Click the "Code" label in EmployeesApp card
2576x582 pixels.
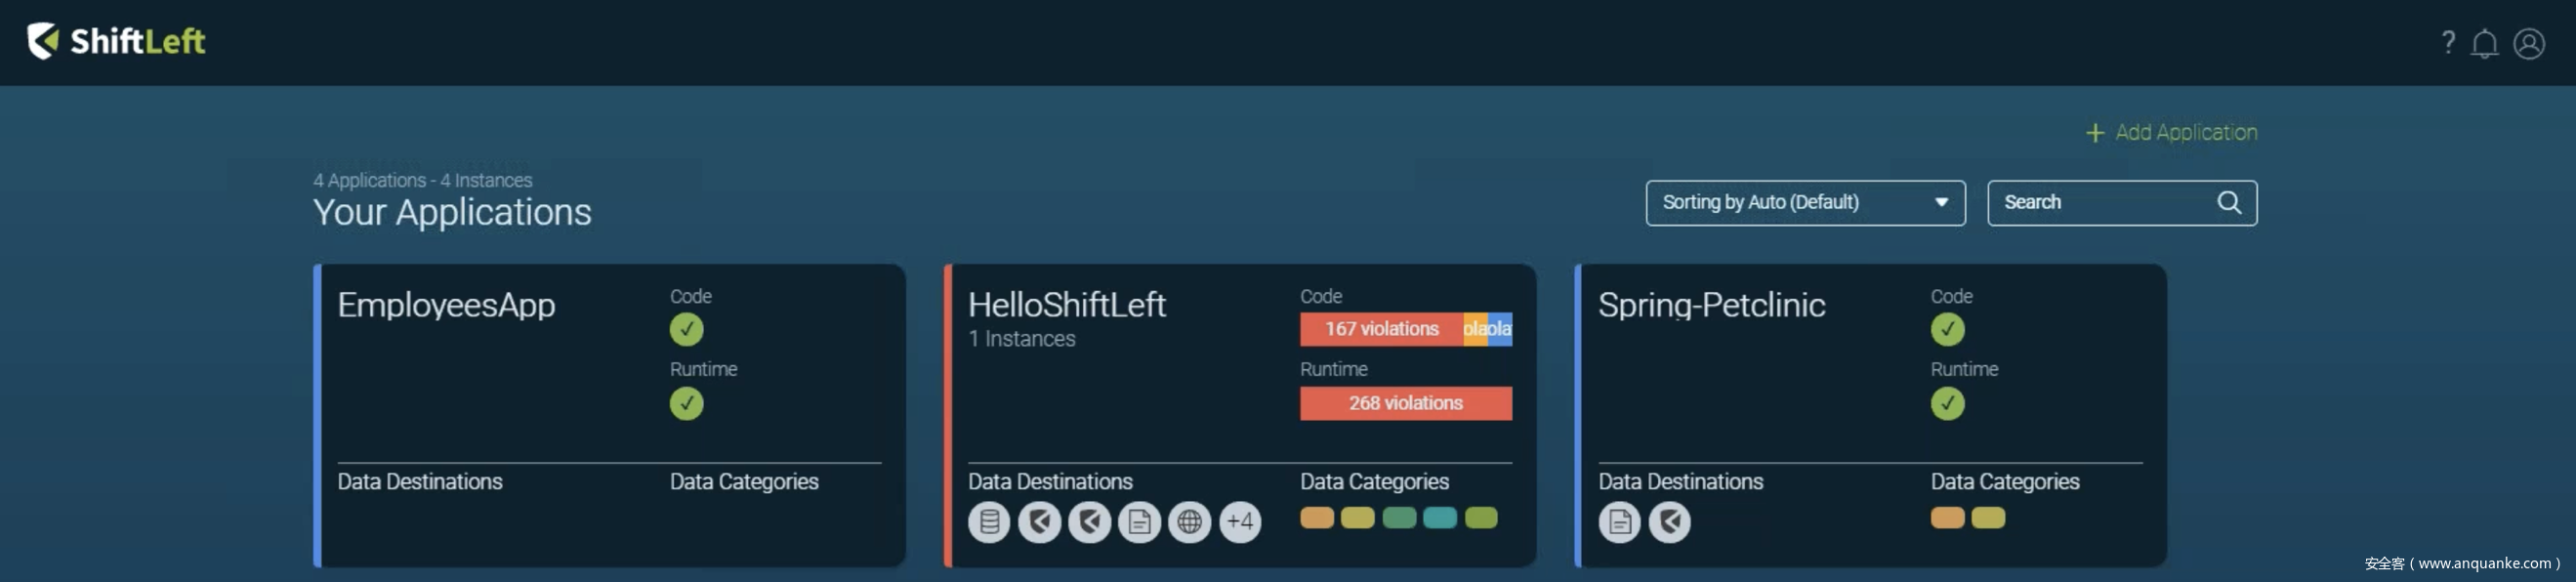[690, 297]
